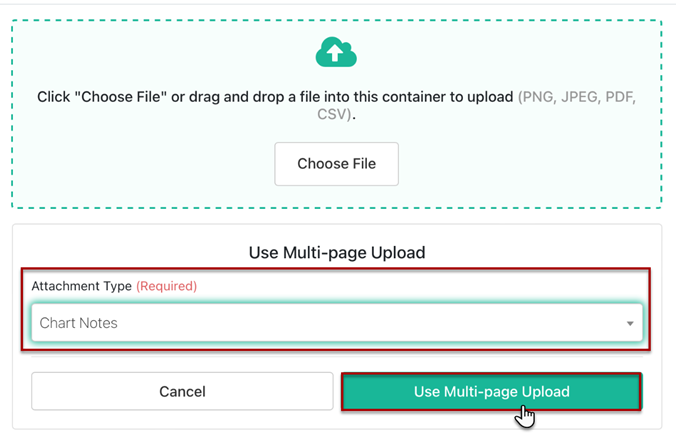Select the Chart Notes value text

point(79,323)
